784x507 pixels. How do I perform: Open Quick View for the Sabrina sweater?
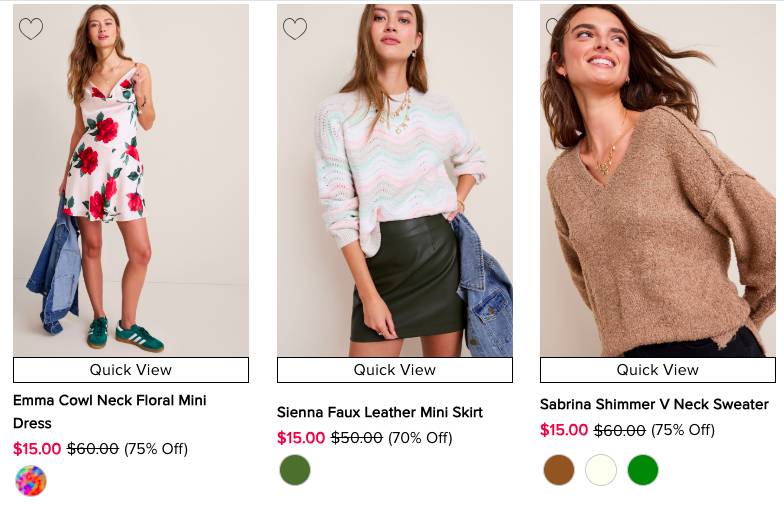click(x=658, y=370)
